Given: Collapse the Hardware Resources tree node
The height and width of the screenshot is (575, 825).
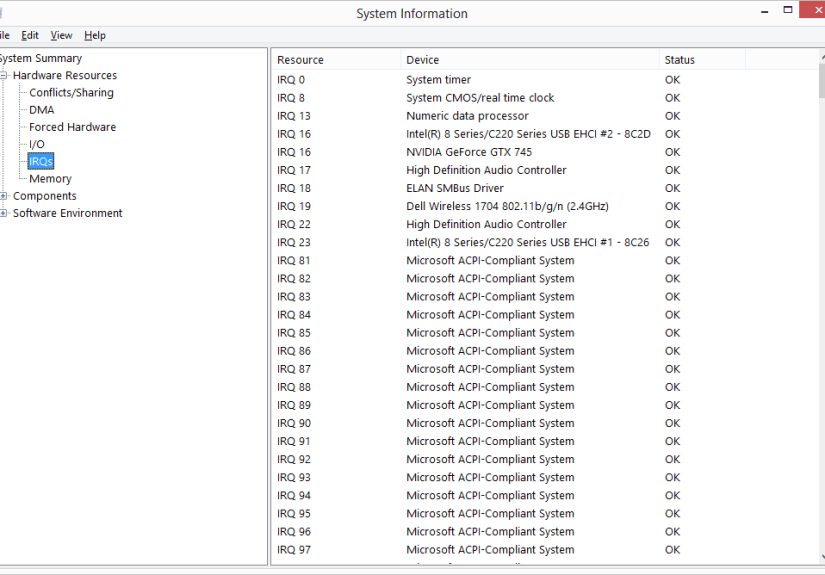Looking at the screenshot, I should 4,76.
